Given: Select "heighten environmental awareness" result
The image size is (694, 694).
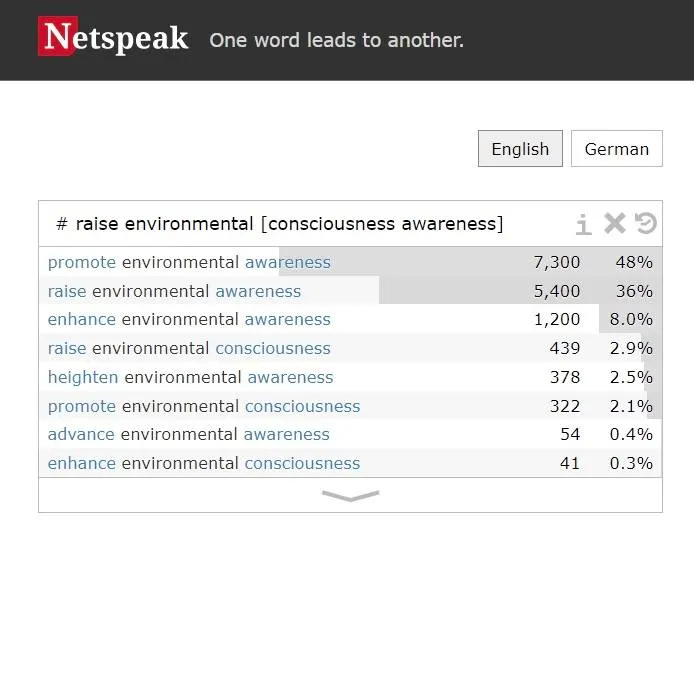Looking at the screenshot, I should [190, 377].
